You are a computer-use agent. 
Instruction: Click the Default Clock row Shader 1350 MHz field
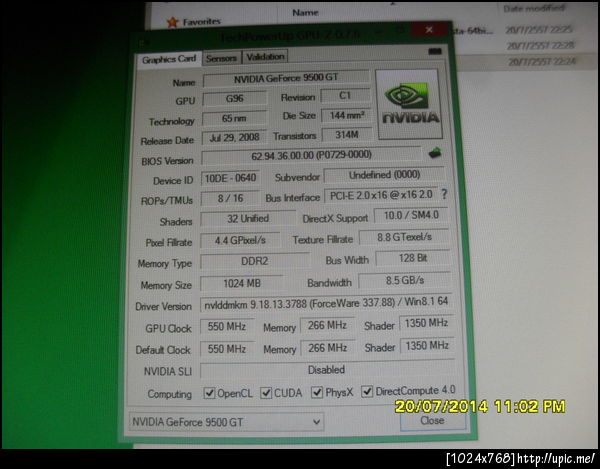point(427,346)
